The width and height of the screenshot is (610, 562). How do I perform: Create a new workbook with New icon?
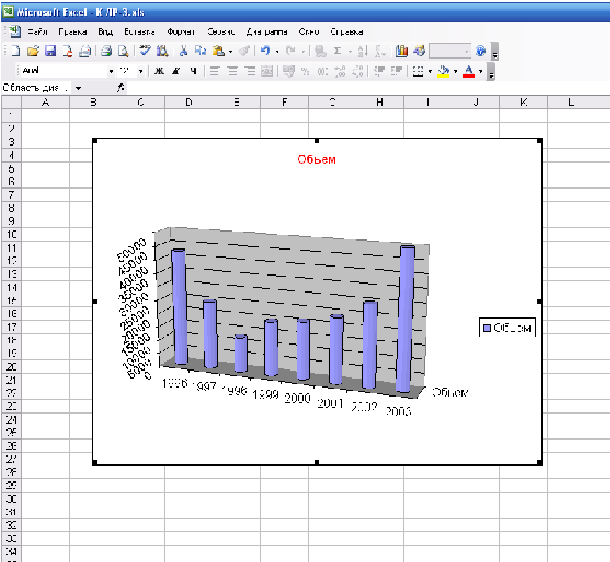tap(15, 51)
